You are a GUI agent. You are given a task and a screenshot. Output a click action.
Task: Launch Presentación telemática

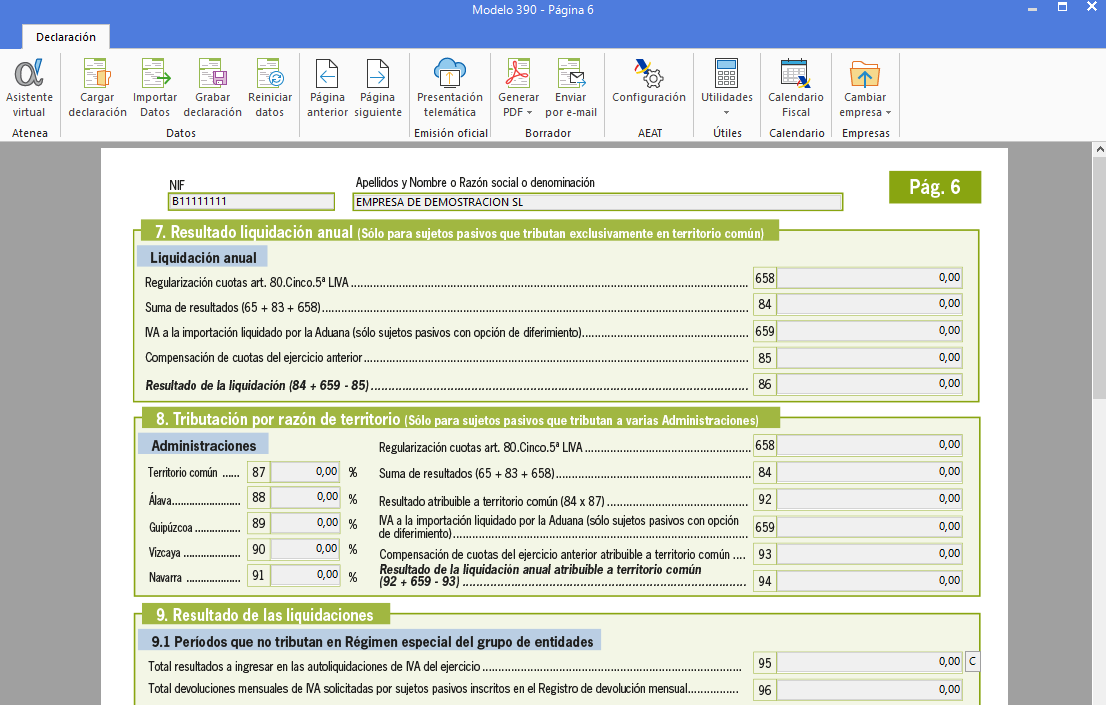pyautogui.click(x=450, y=88)
